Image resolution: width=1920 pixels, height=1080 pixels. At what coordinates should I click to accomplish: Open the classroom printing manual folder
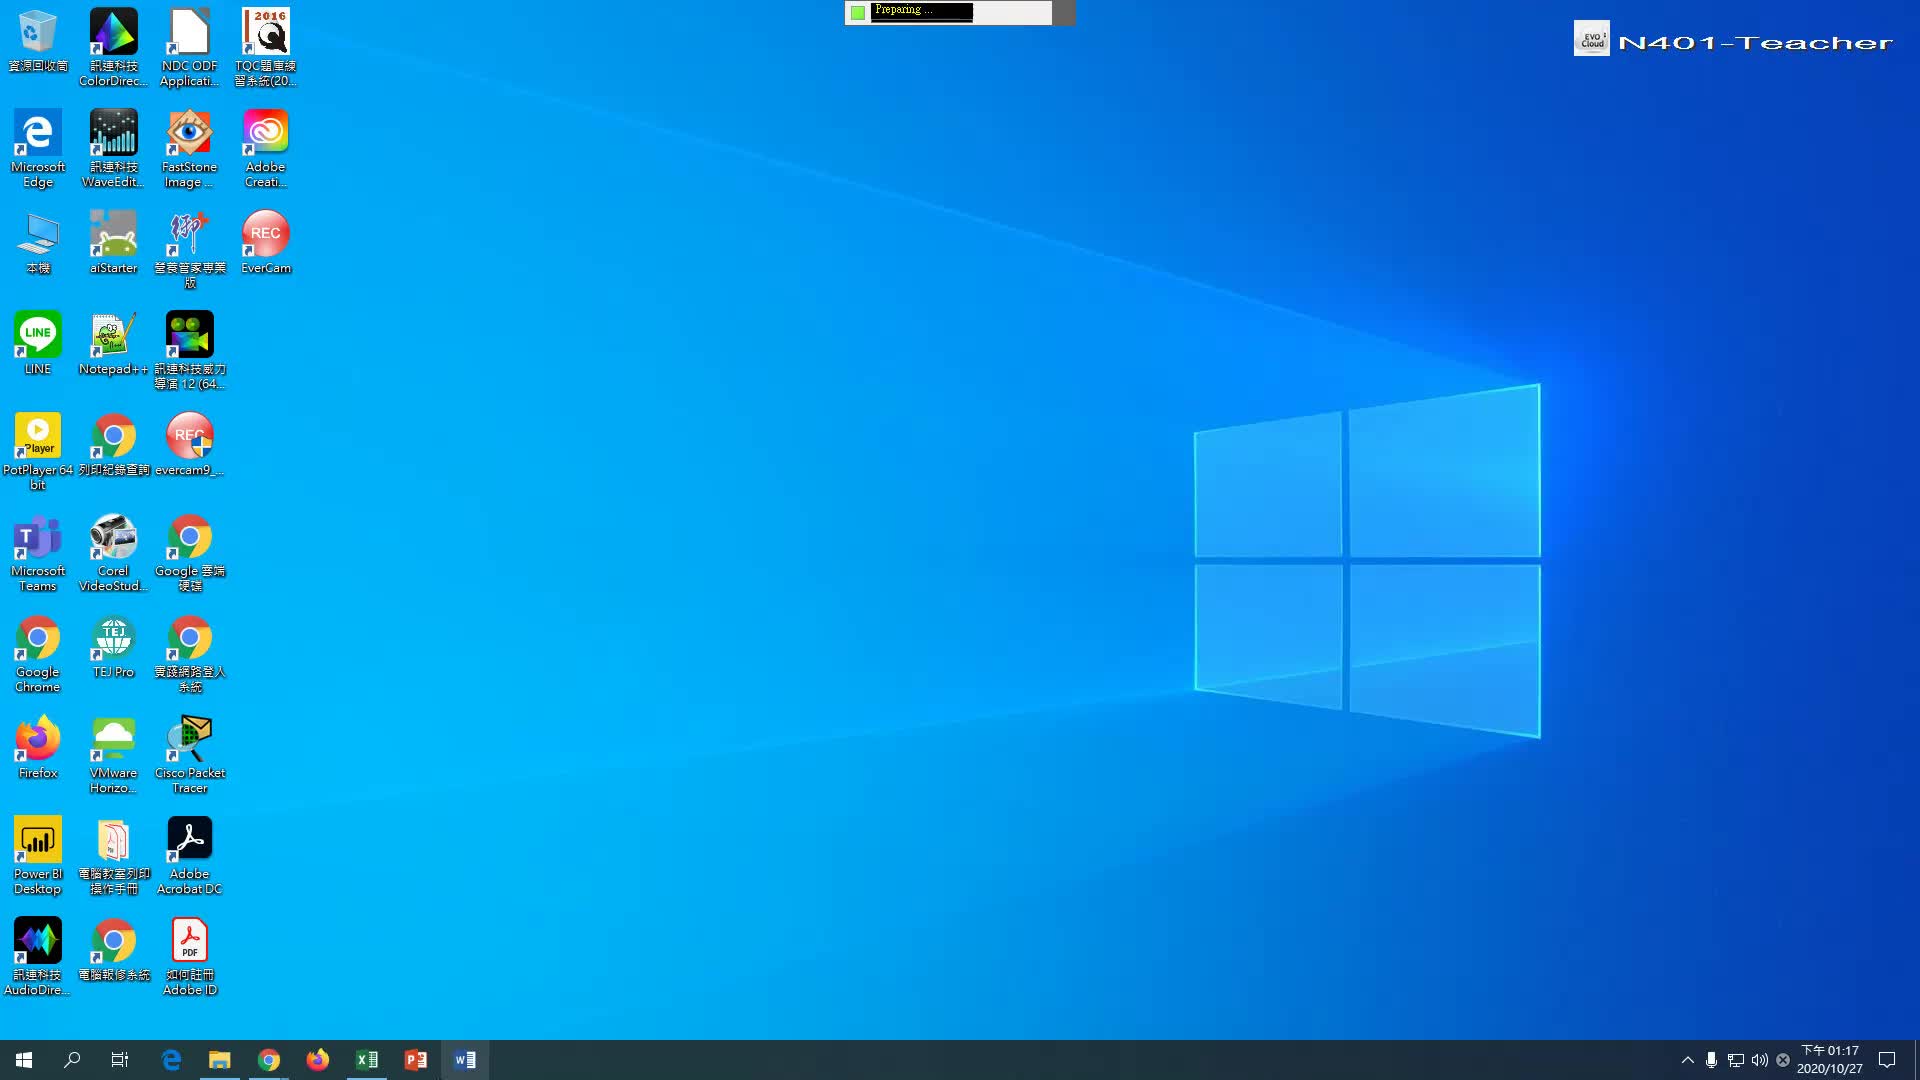[113, 855]
